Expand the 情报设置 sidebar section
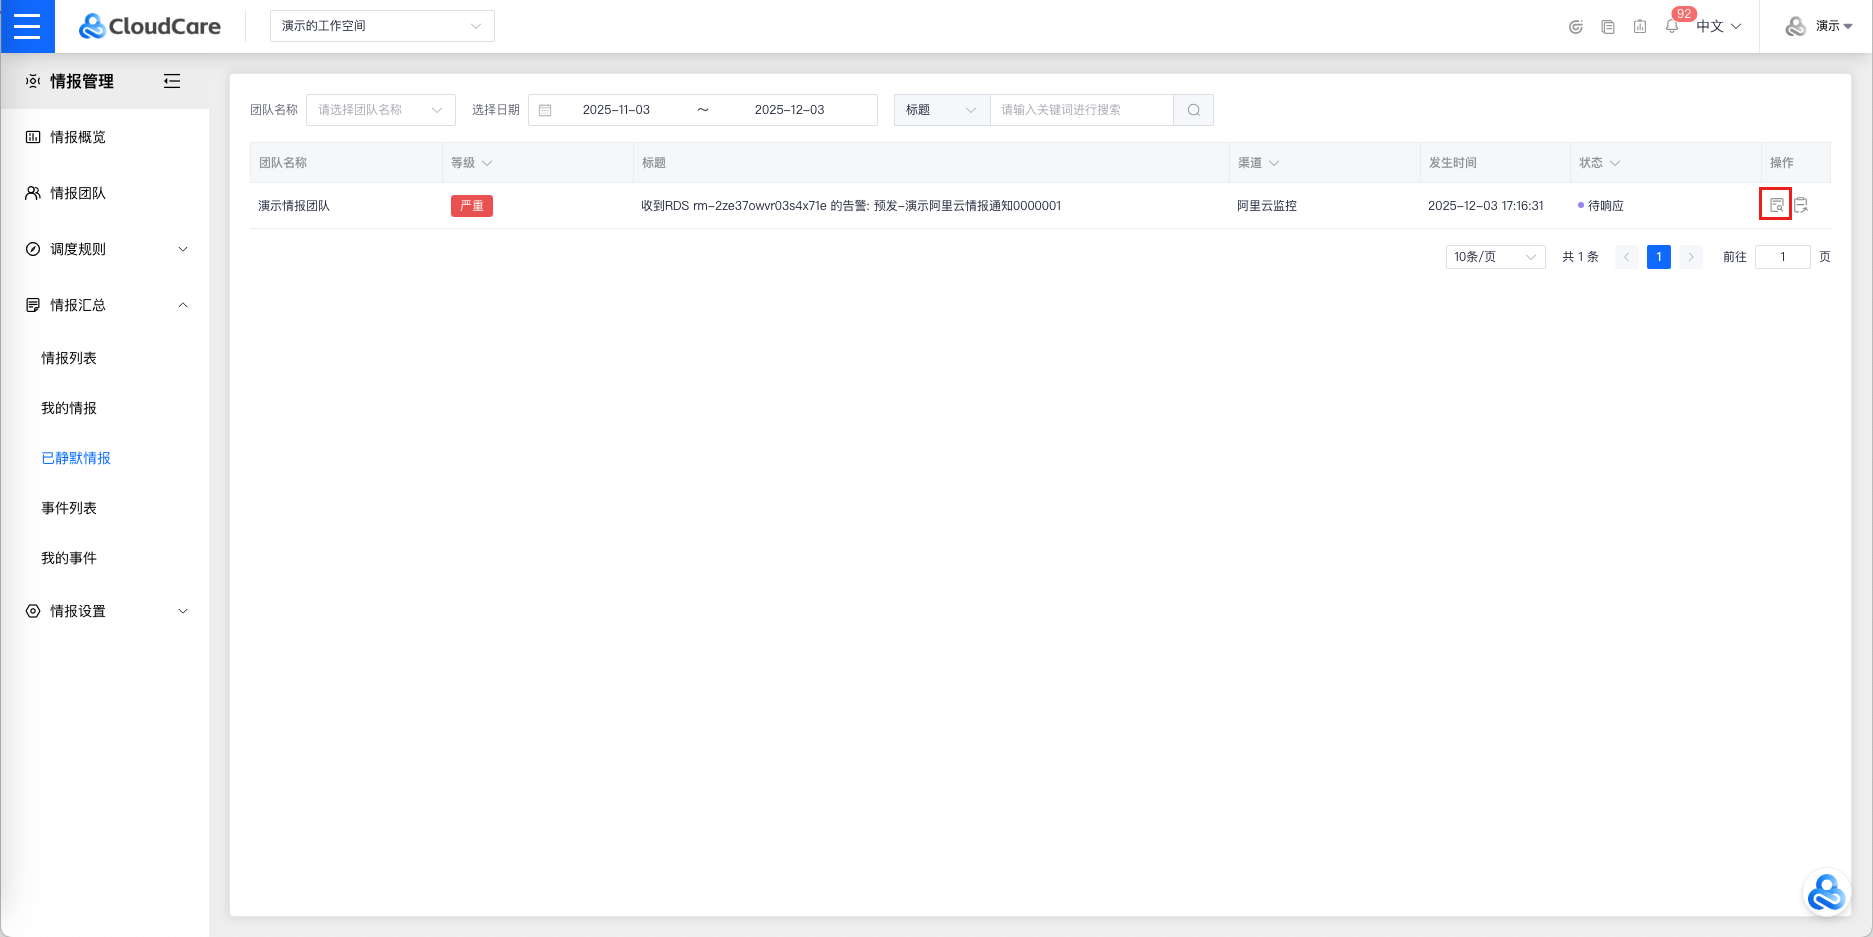This screenshot has height=937, width=1873. pyautogui.click(x=105, y=611)
